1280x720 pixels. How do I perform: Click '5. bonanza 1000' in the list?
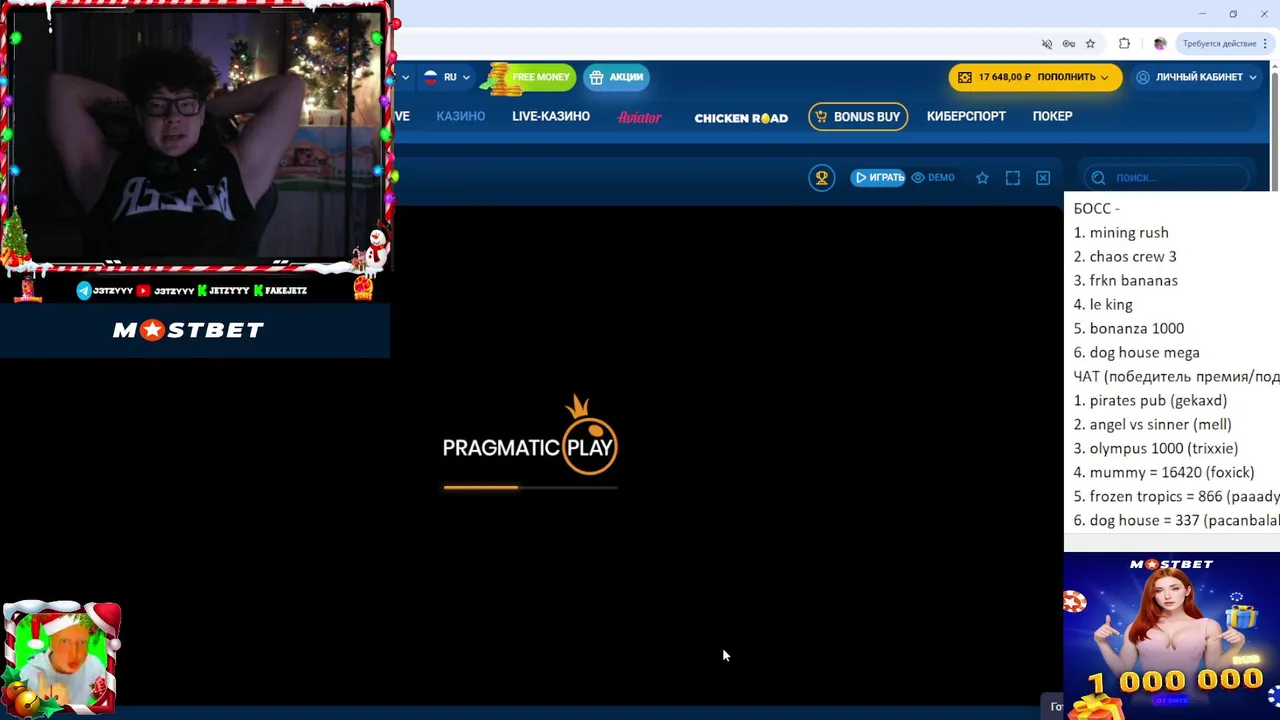(x=1129, y=328)
